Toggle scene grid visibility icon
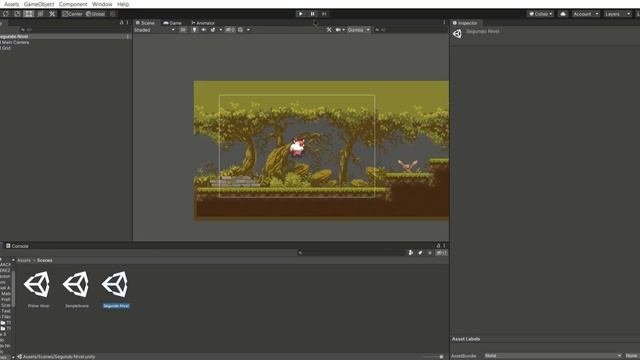The width and height of the screenshot is (640, 360). (240, 30)
